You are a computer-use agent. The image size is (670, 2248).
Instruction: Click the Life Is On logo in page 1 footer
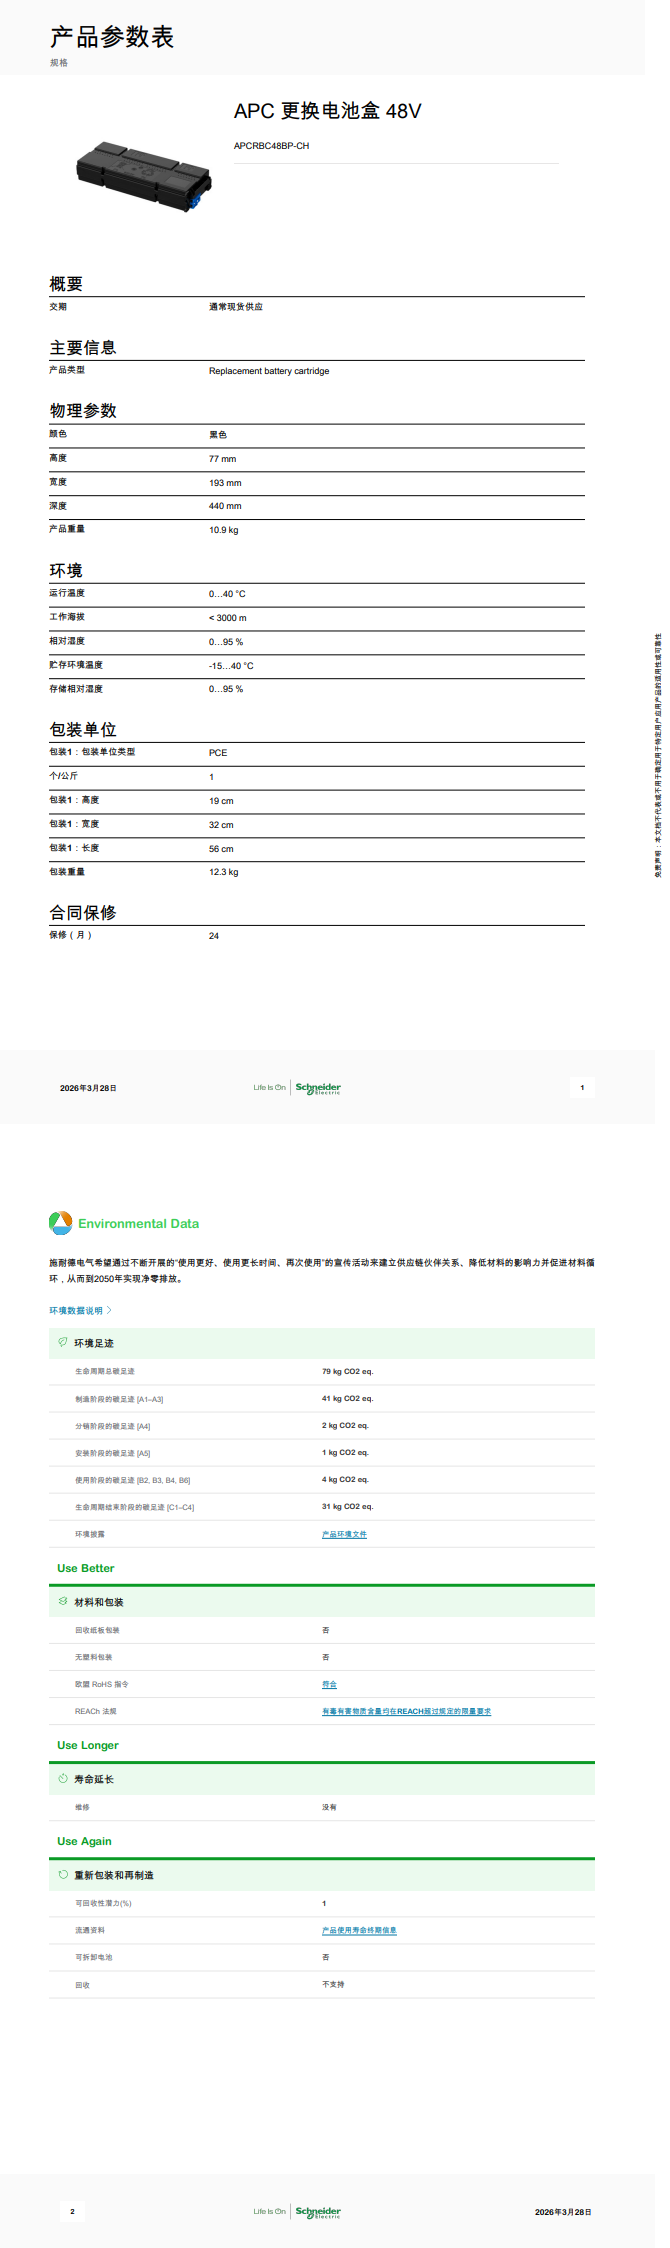click(x=269, y=1088)
